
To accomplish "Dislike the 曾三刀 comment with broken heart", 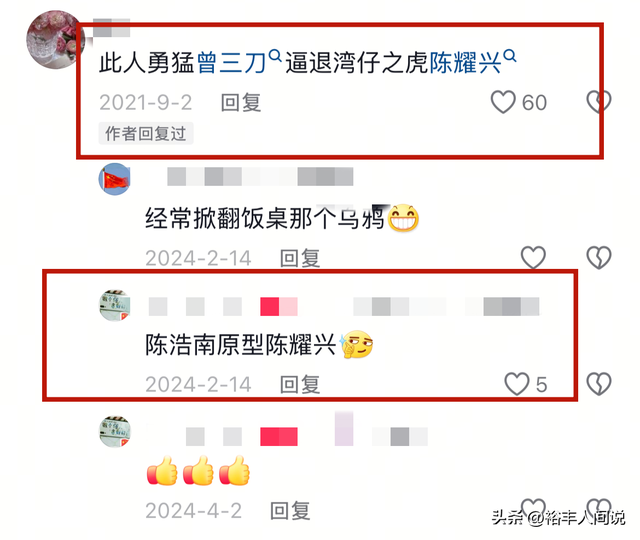I will [599, 102].
